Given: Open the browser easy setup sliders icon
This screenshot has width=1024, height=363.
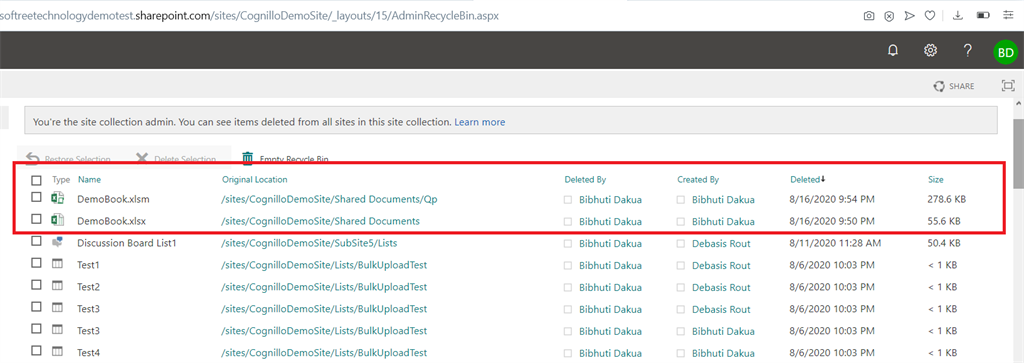Looking at the screenshot, I should (1008, 16).
